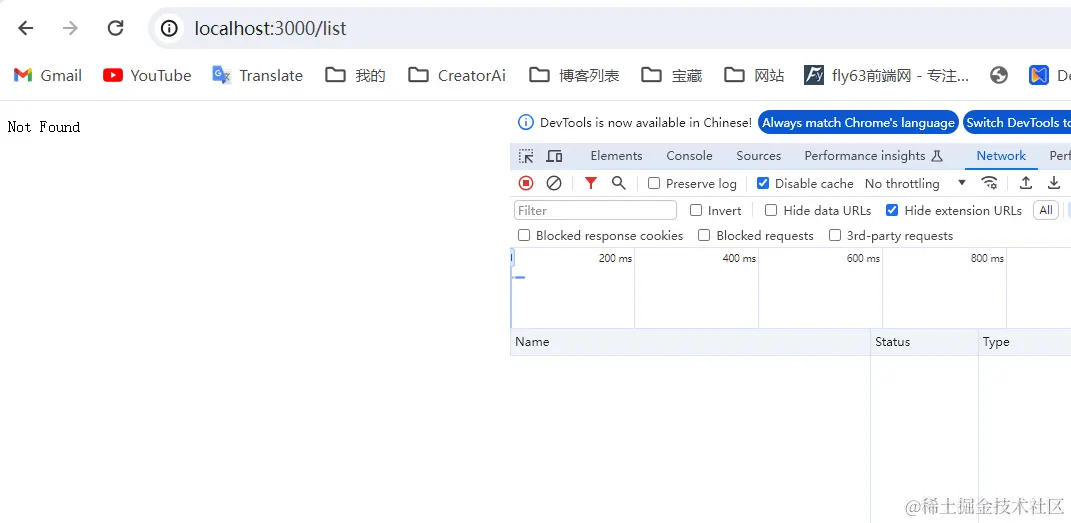Open the Performance insights tab

[x=874, y=156]
